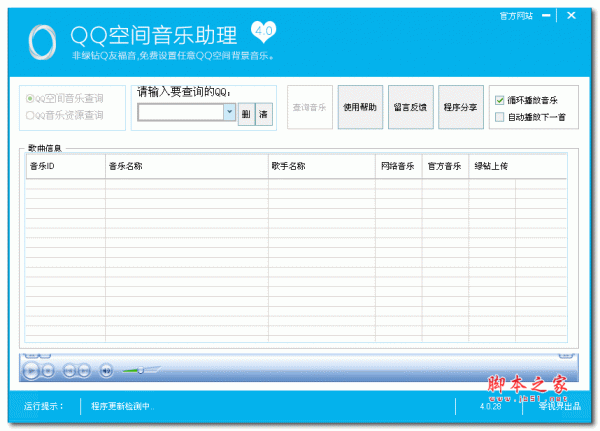This screenshot has width=600, height=431.
Task: Click status text 程序更新检测中
Action: pyautogui.click(x=122, y=406)
